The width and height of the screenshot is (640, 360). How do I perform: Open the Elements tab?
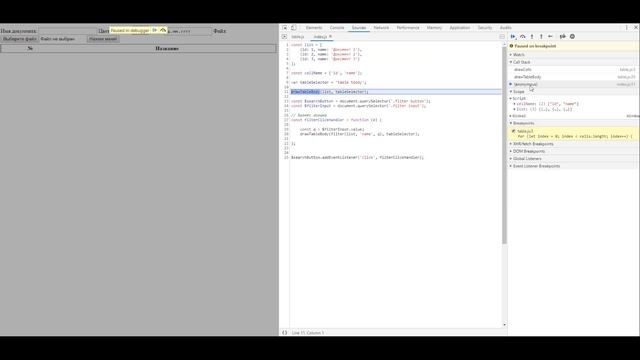coord(314,28)
